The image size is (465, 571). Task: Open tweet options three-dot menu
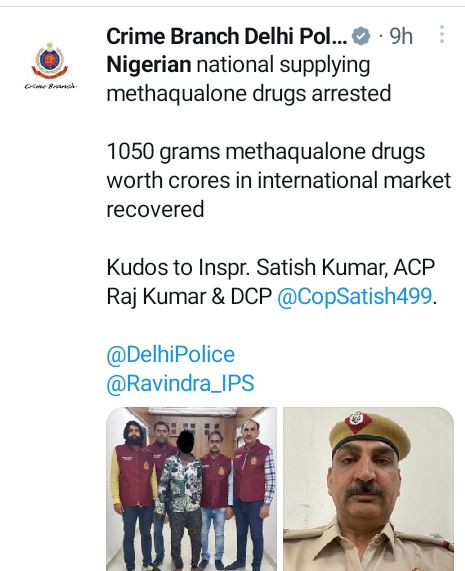tap(442, 34)
